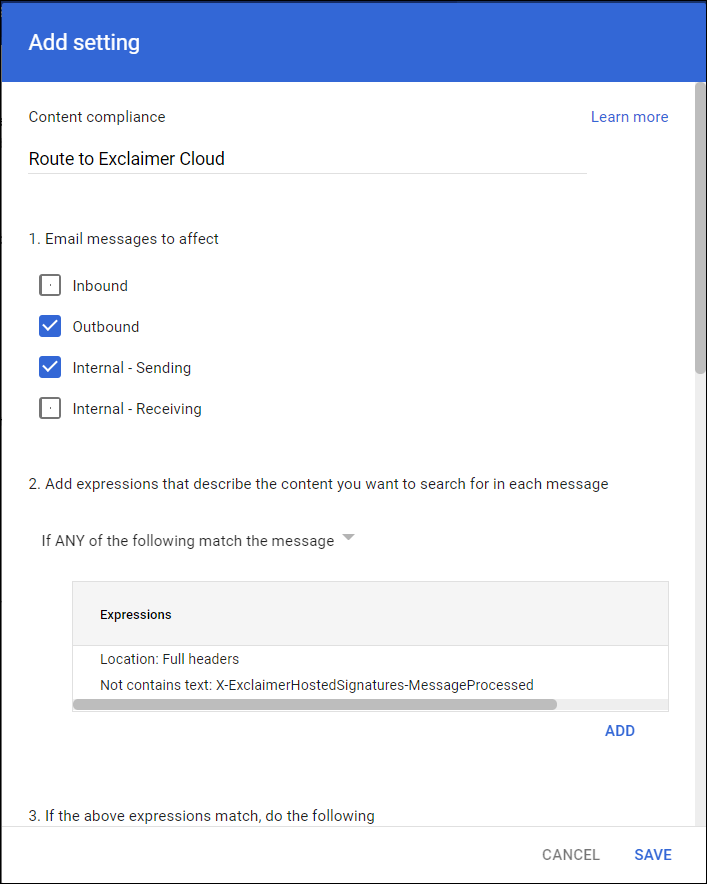The height and width of the screenshot is (884, 707).
Task: Select the 'Location: Full headers' expression line
Action: (169, 659)
